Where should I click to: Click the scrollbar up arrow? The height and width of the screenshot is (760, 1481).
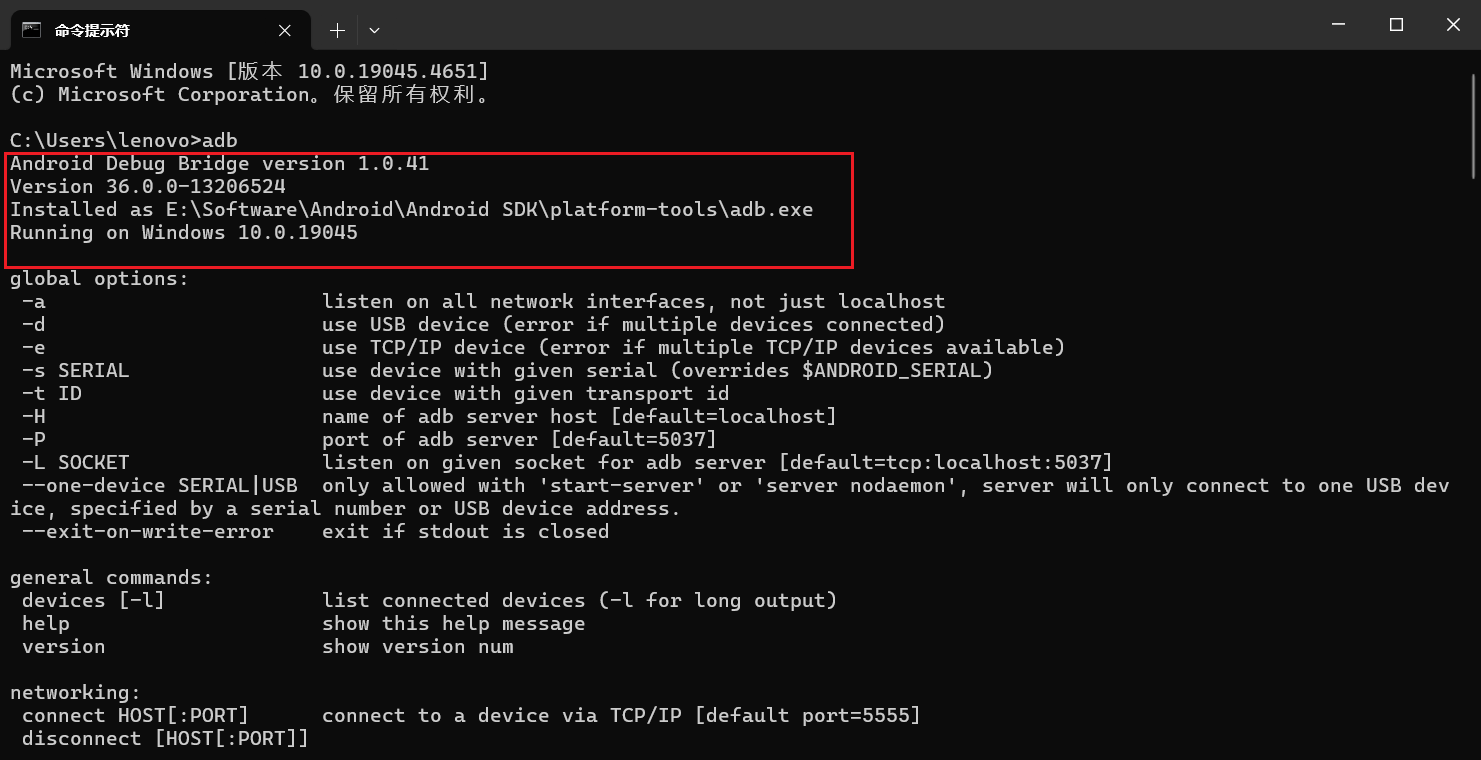pyautogui.click(x=1474, y=64)
